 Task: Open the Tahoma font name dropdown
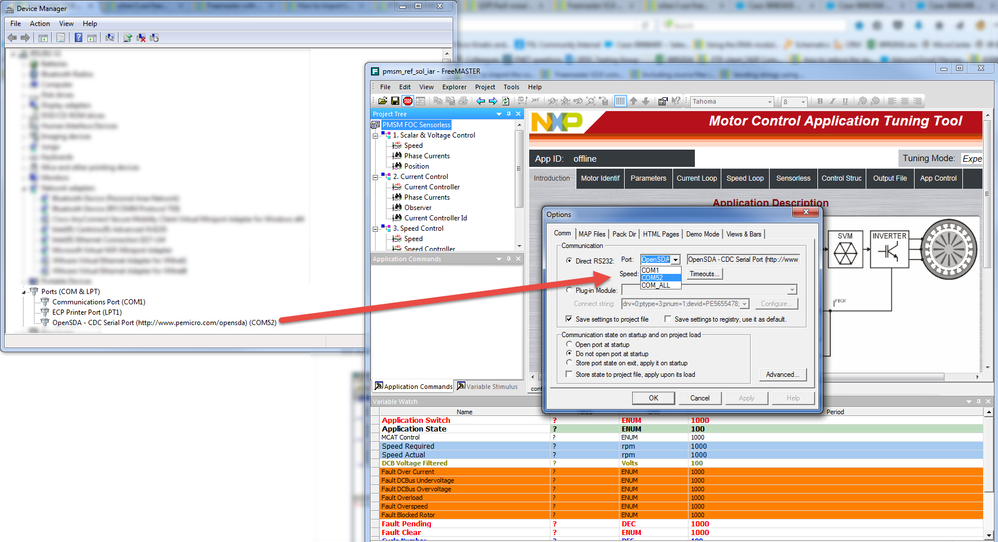tap(770, 102)
